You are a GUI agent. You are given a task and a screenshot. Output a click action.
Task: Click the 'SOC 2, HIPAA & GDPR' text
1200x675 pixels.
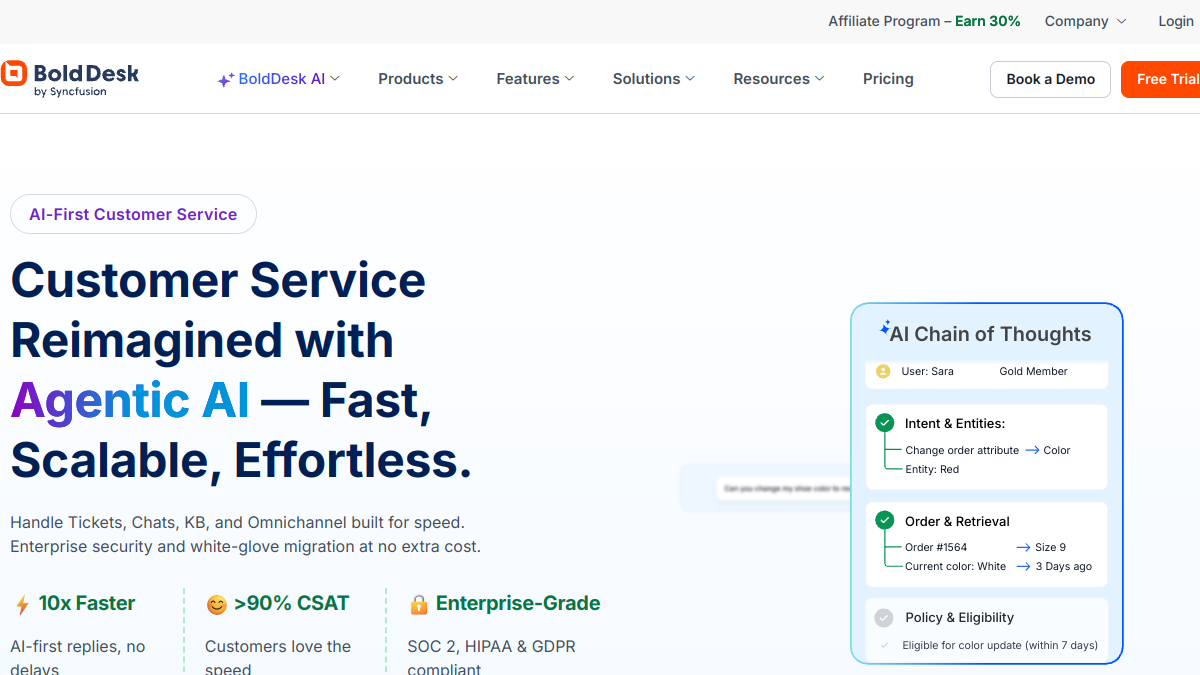tap(491, 647)
